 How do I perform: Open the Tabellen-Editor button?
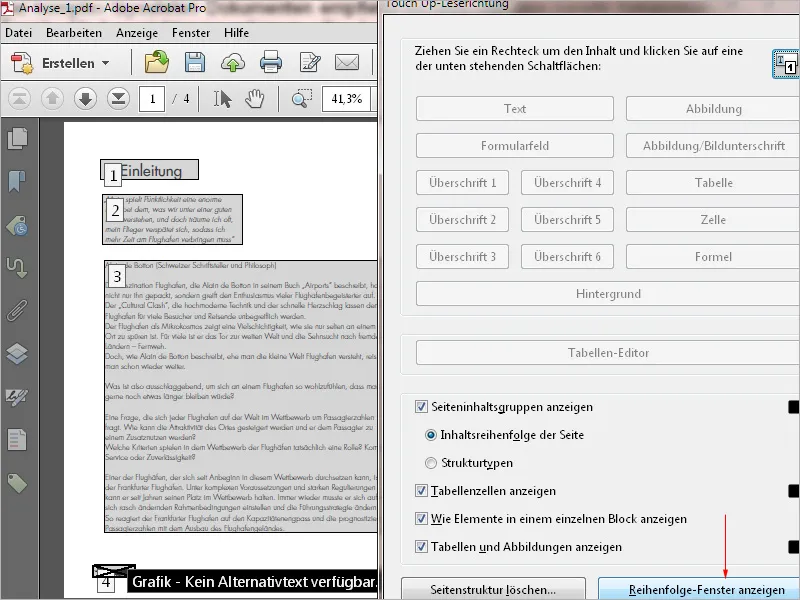point(608,353)
